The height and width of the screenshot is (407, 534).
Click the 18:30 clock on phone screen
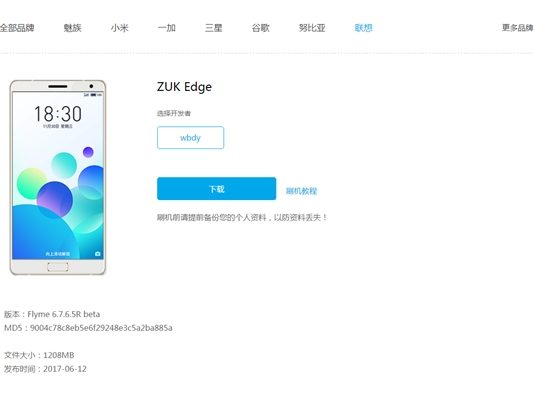[x=58, y=114]
